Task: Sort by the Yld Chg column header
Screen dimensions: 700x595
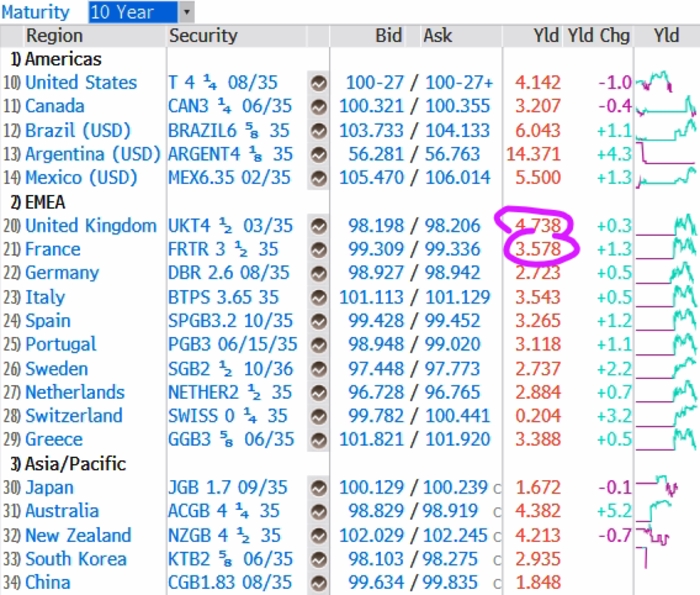Action: [x=599, y=36]
